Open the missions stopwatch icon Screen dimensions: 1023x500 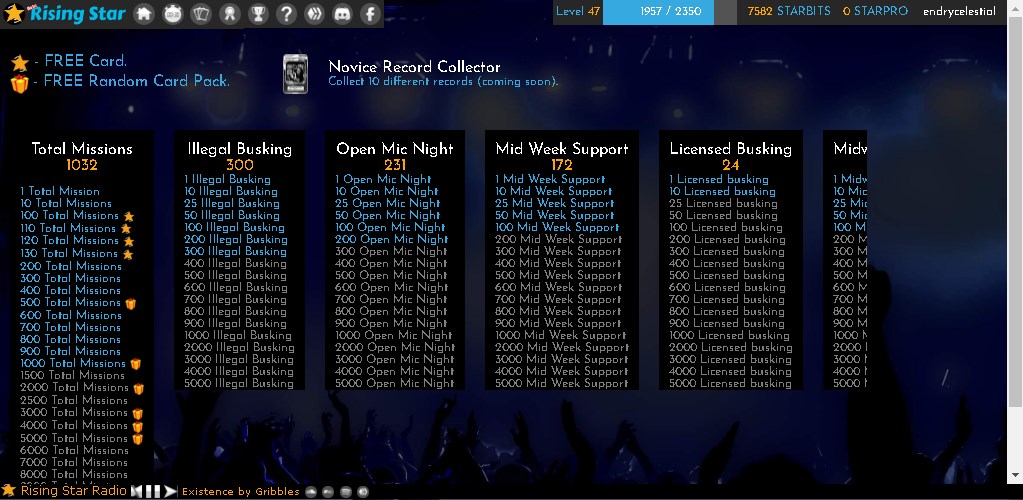(172, 14)
